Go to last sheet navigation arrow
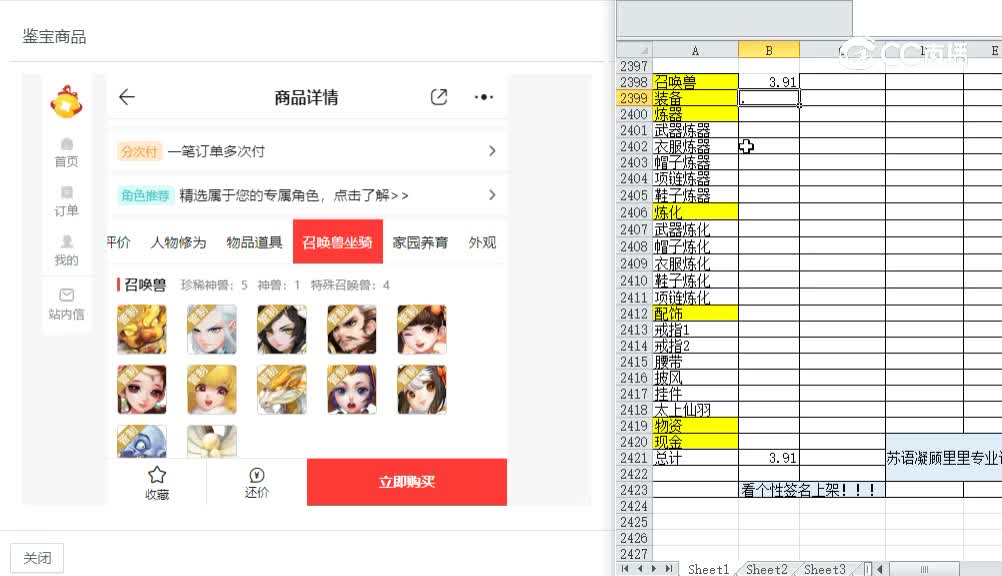The height and width of the screenshot is (576, 1002). [668, 568]
